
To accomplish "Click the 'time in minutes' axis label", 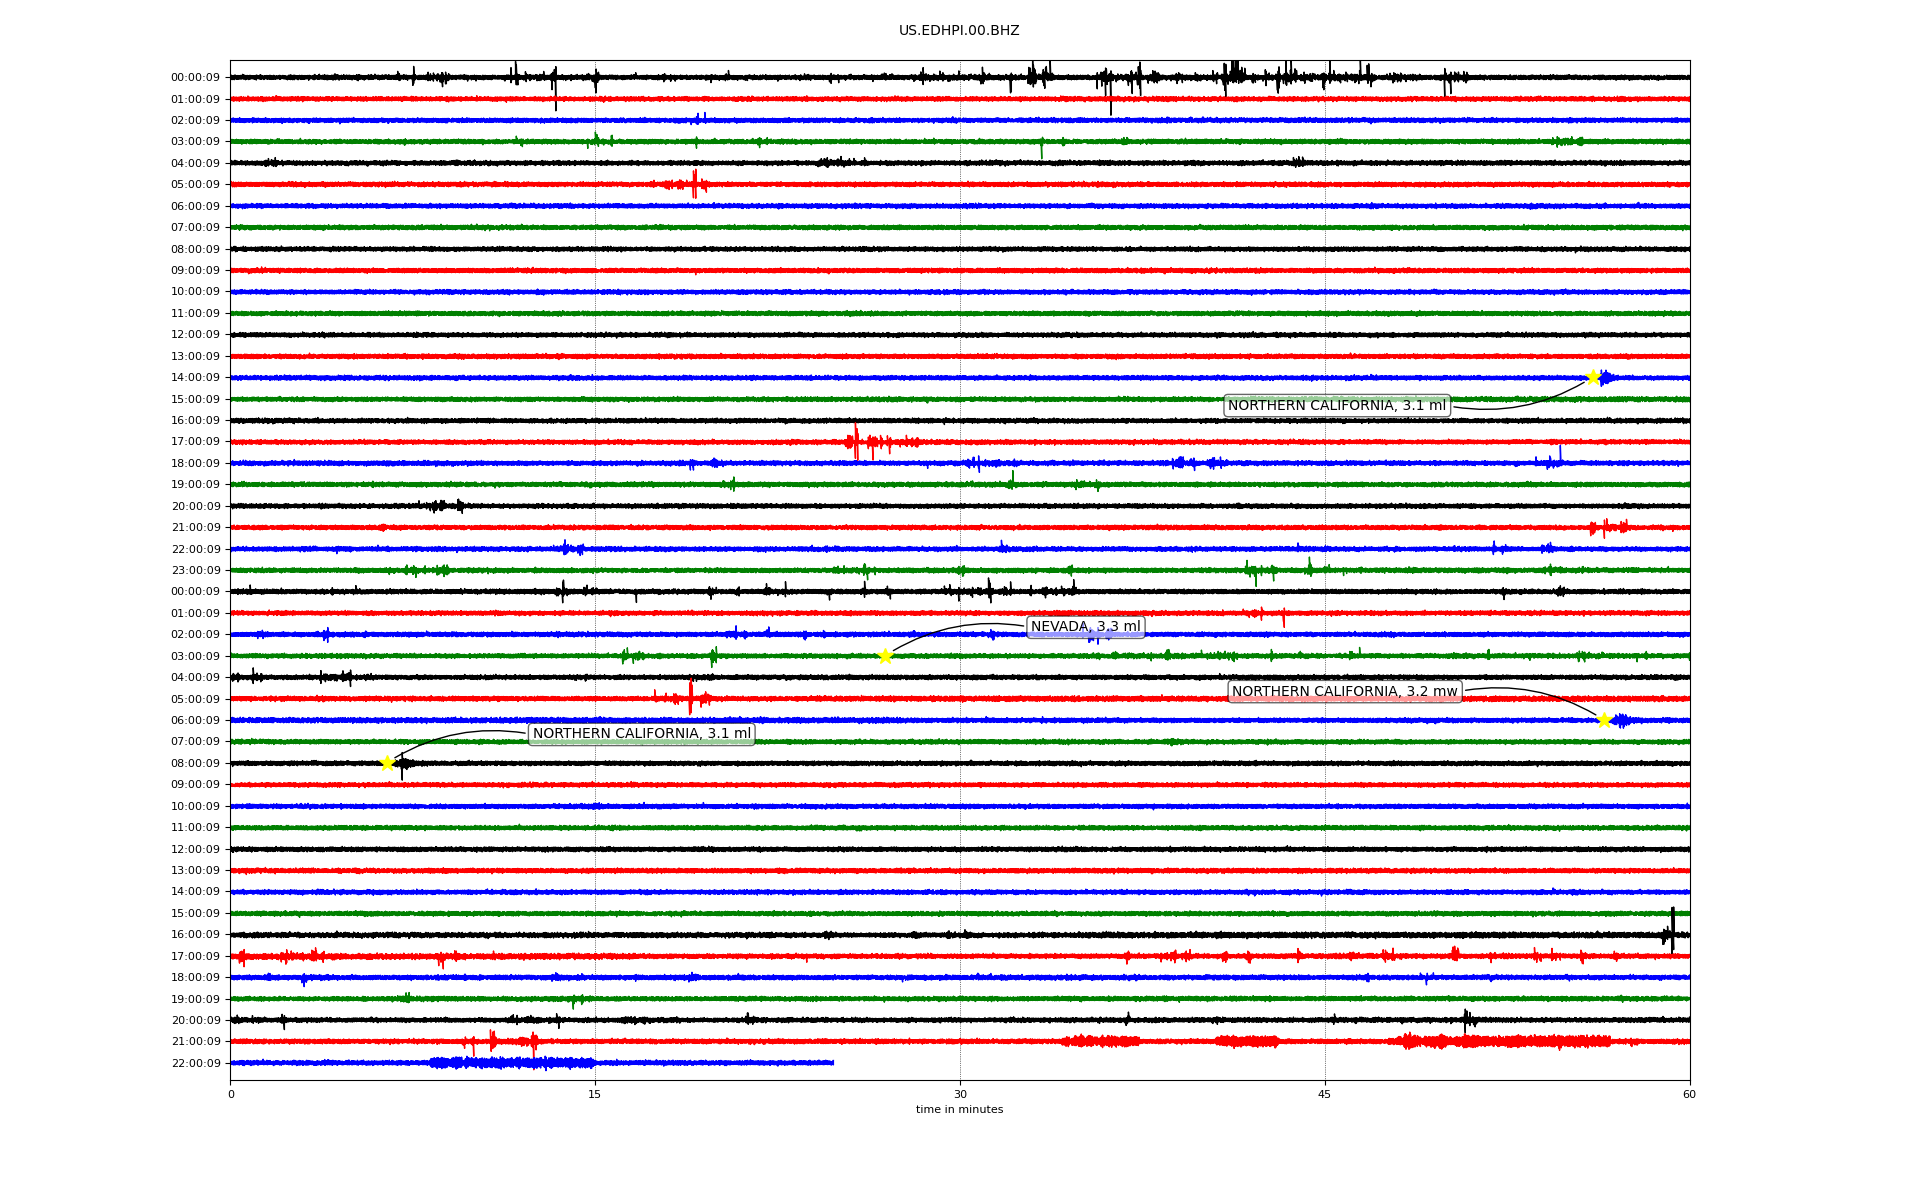I will pos(959,1109).
